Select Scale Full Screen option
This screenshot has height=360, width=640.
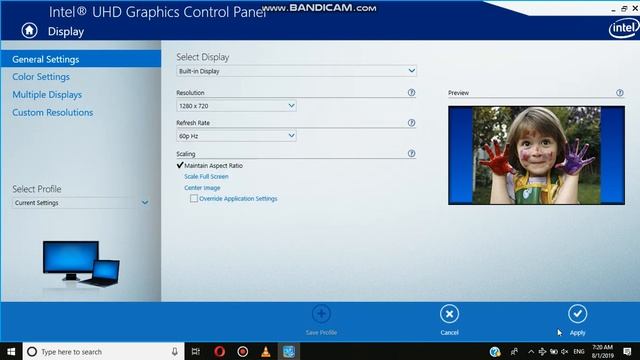[x=206, y=176]
